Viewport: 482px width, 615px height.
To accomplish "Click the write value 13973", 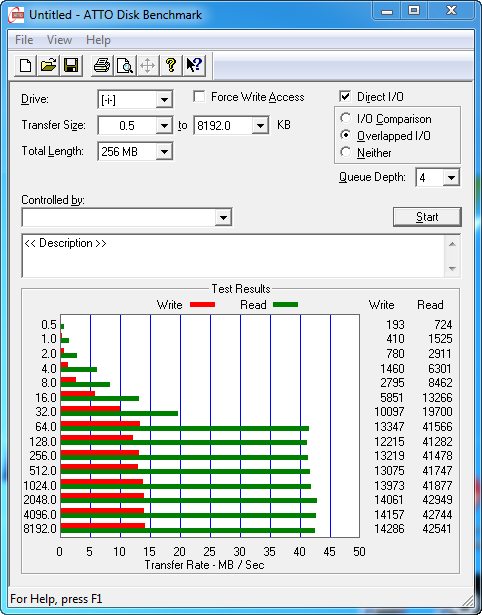I will 389,486.
